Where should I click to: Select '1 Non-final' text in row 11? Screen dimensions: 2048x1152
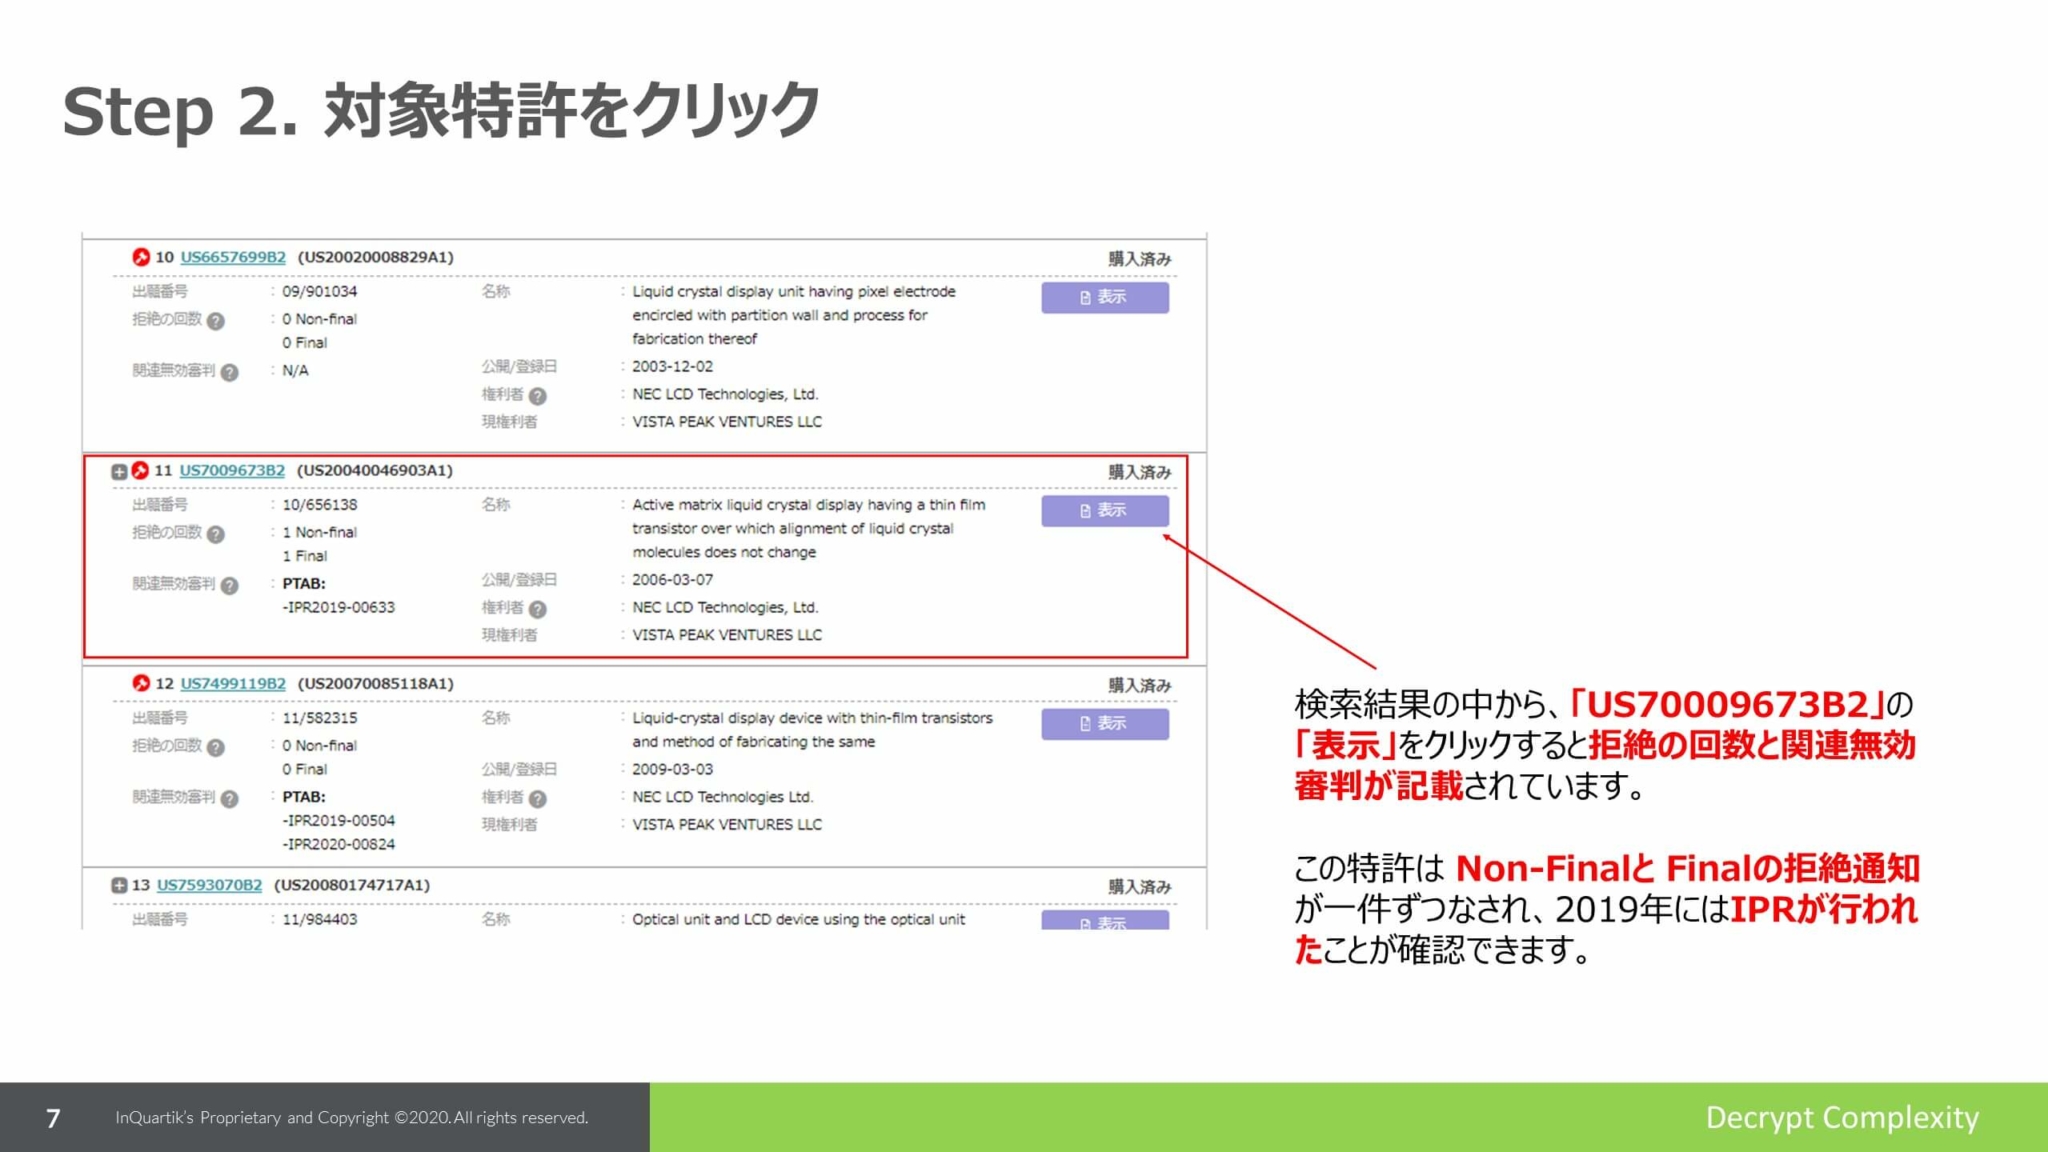pyautogui.click(x=319, y=532)
